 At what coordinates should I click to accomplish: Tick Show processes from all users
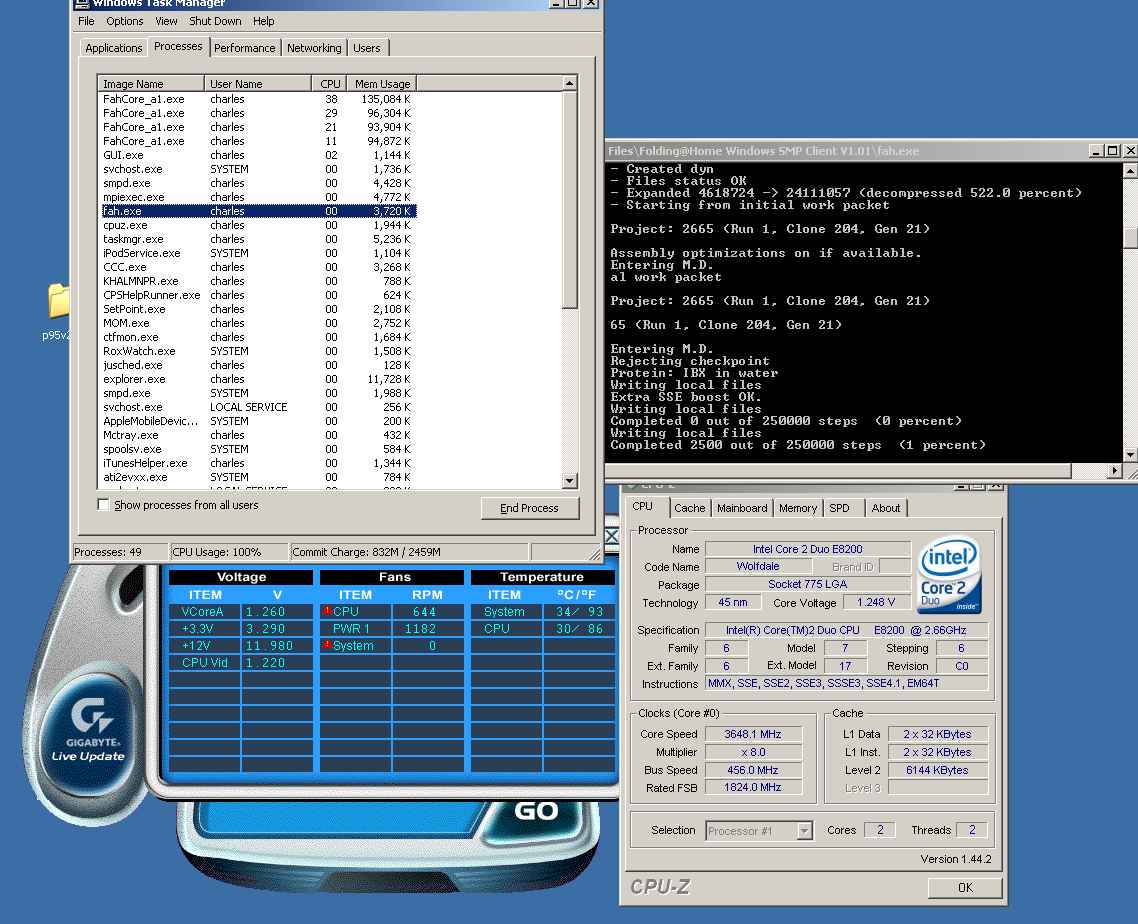click(x=103, y=504)
